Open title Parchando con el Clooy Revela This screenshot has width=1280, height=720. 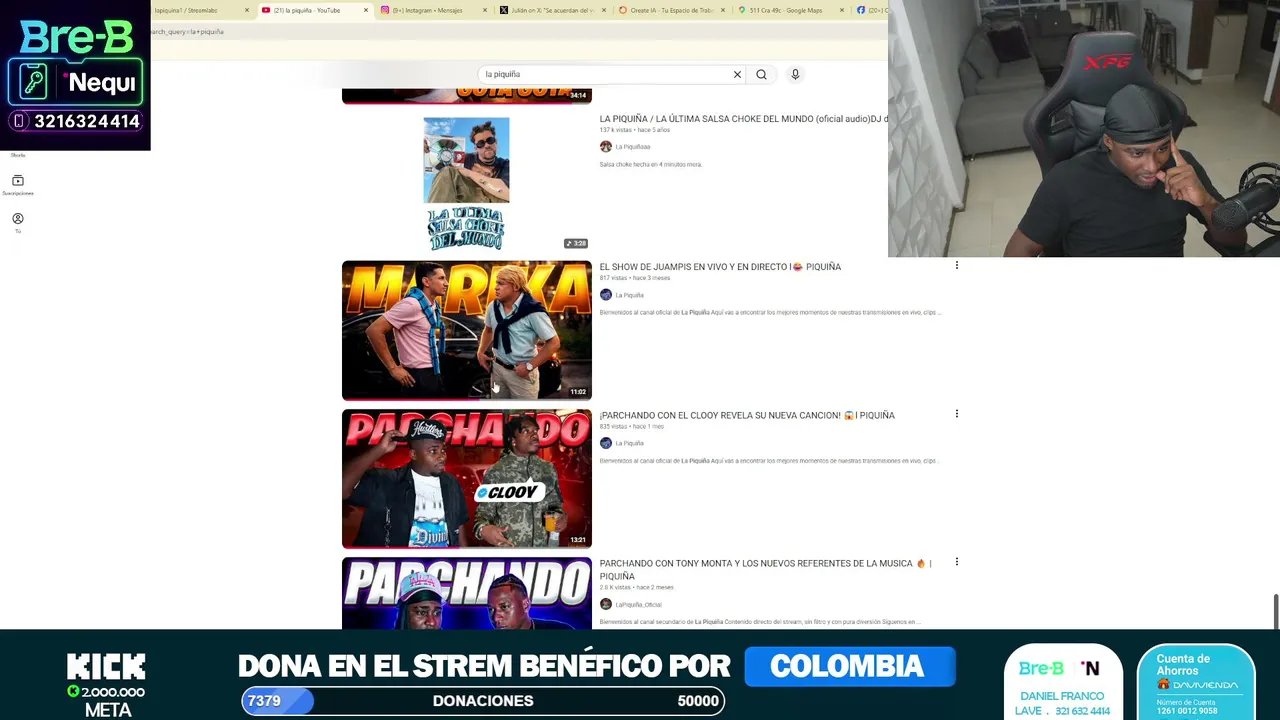[x=747, y=415]
